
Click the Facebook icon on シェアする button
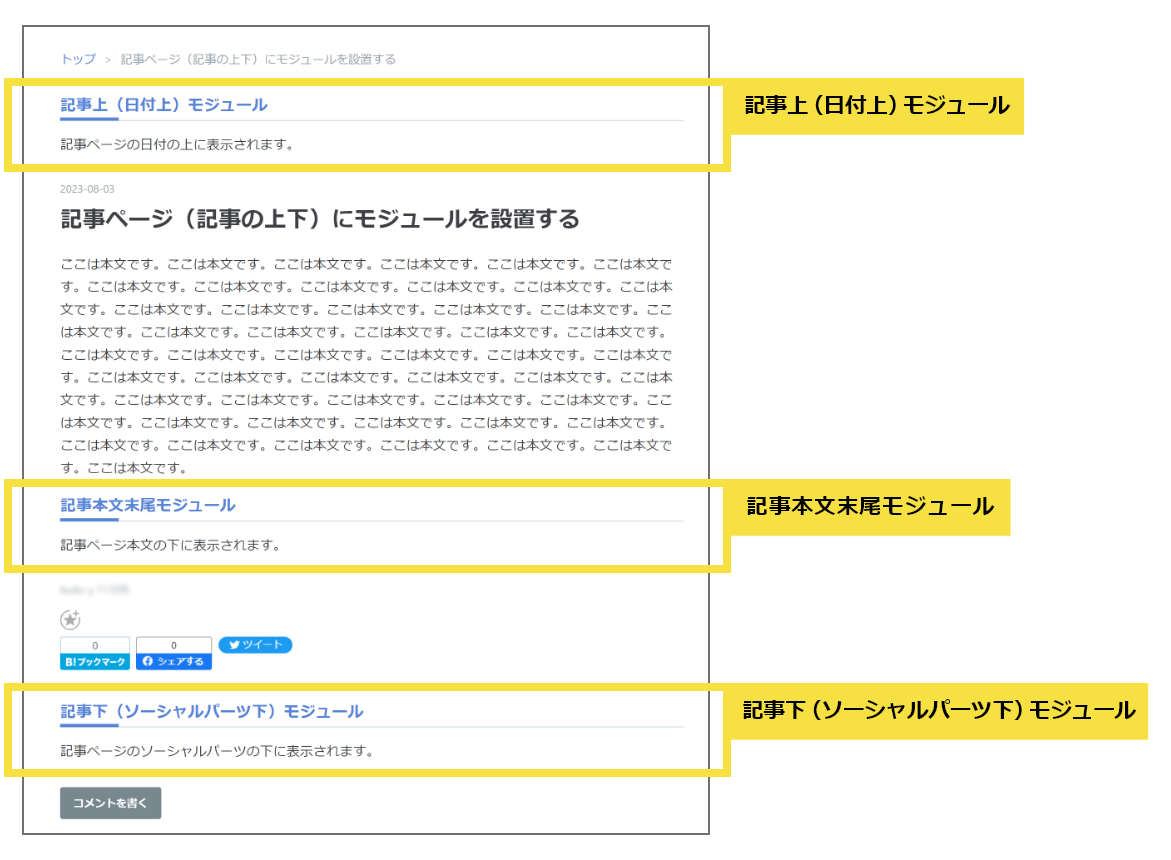[147, 661]
